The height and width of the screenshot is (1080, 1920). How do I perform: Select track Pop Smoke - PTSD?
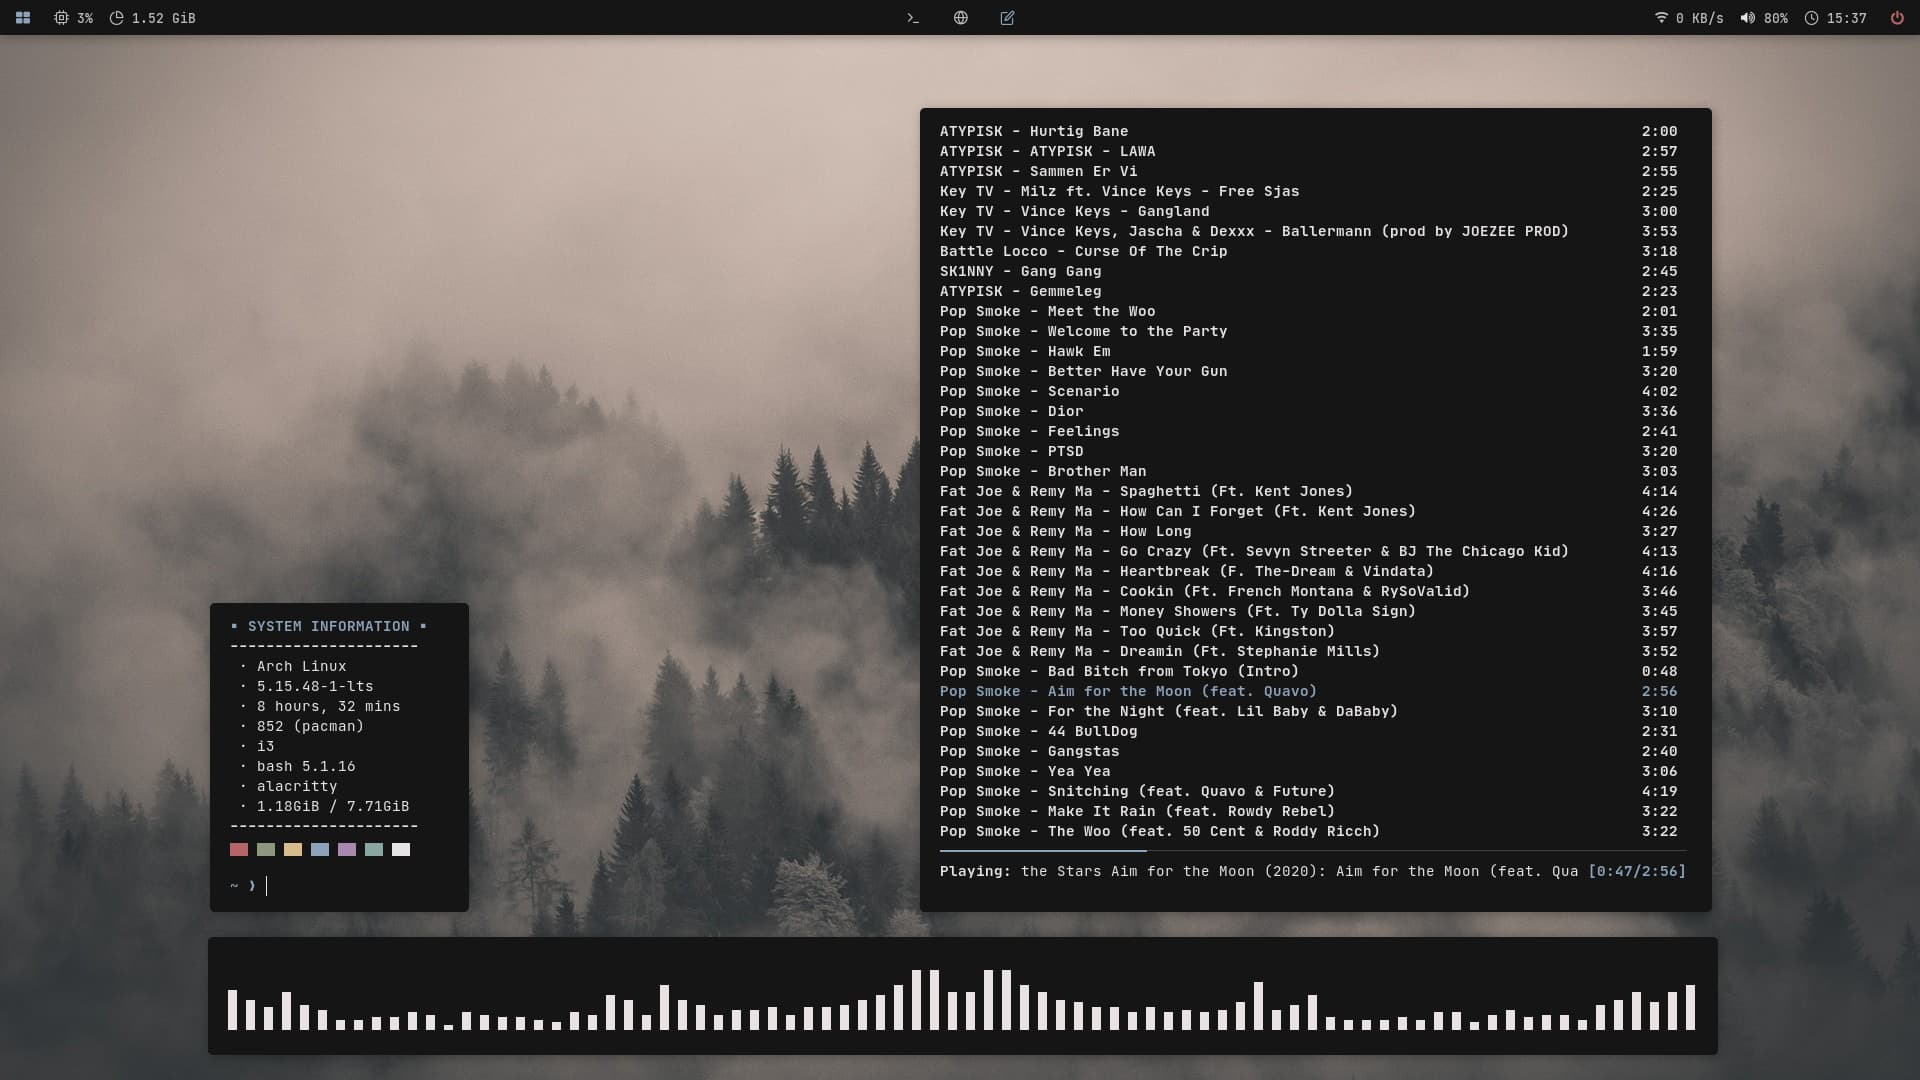point(1309,451)
